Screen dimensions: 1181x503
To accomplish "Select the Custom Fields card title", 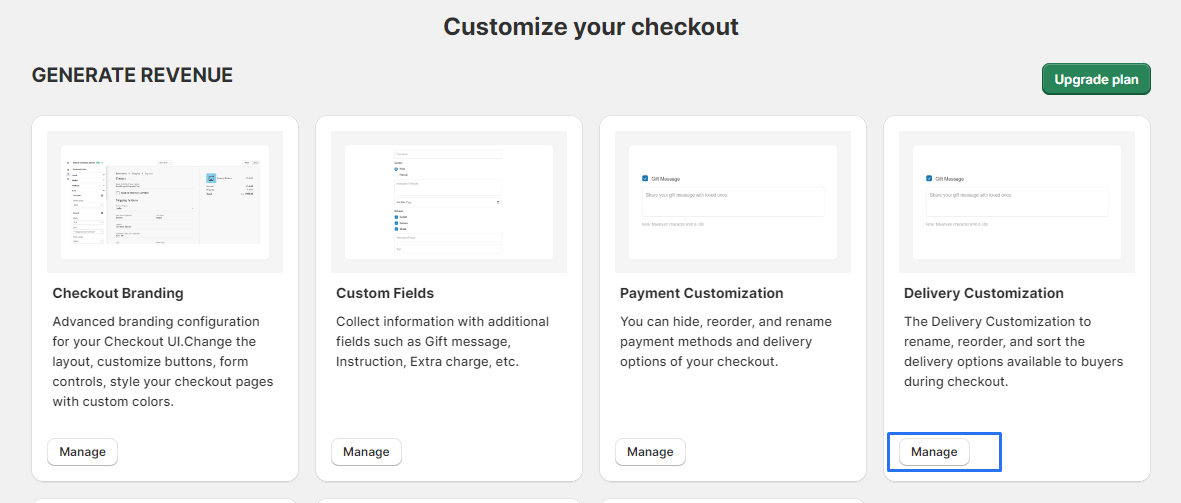I will (385, 293).
